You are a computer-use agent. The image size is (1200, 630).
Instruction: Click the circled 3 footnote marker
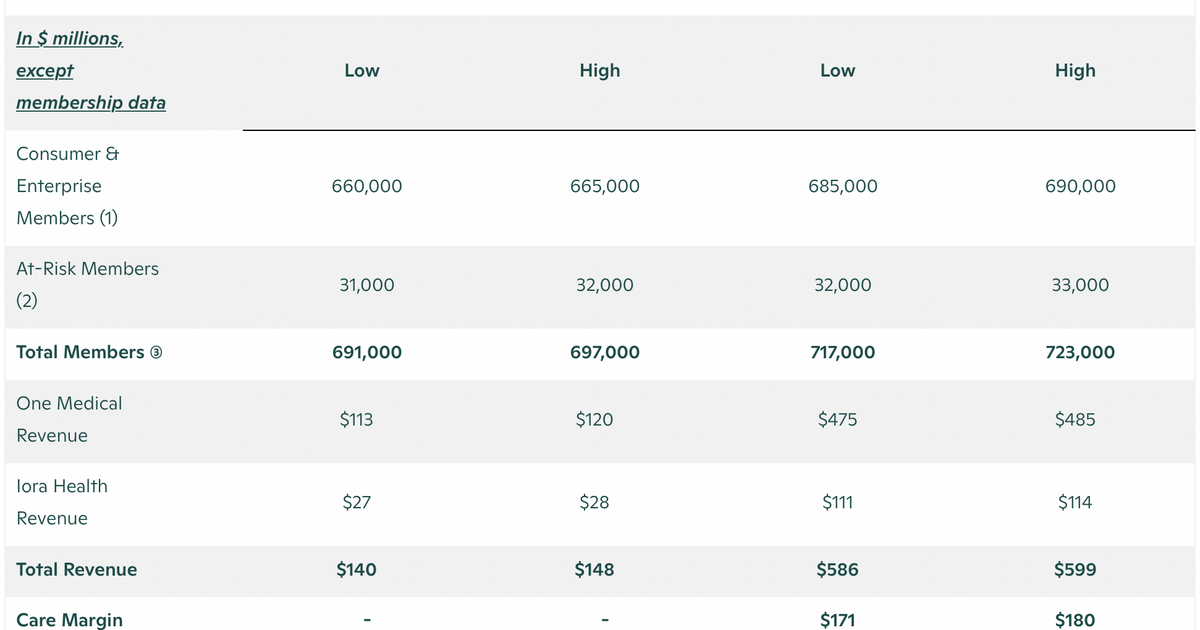[157, 353]
